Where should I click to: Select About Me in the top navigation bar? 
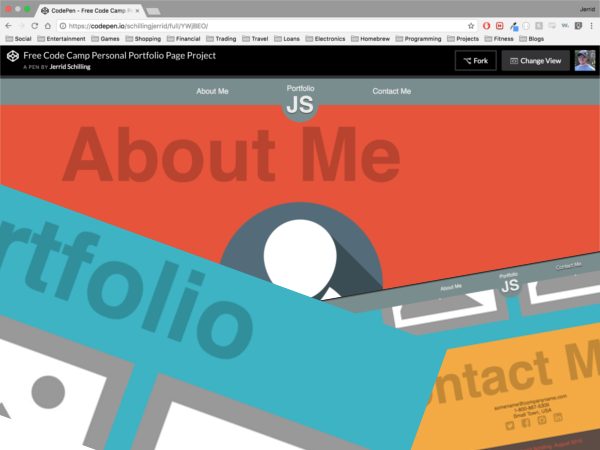click(x=212, y=91)
